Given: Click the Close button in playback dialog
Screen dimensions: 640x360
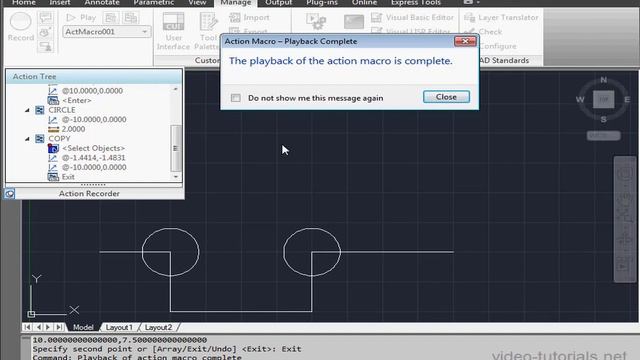Looking at the screenshot, I should pos(446,97).
